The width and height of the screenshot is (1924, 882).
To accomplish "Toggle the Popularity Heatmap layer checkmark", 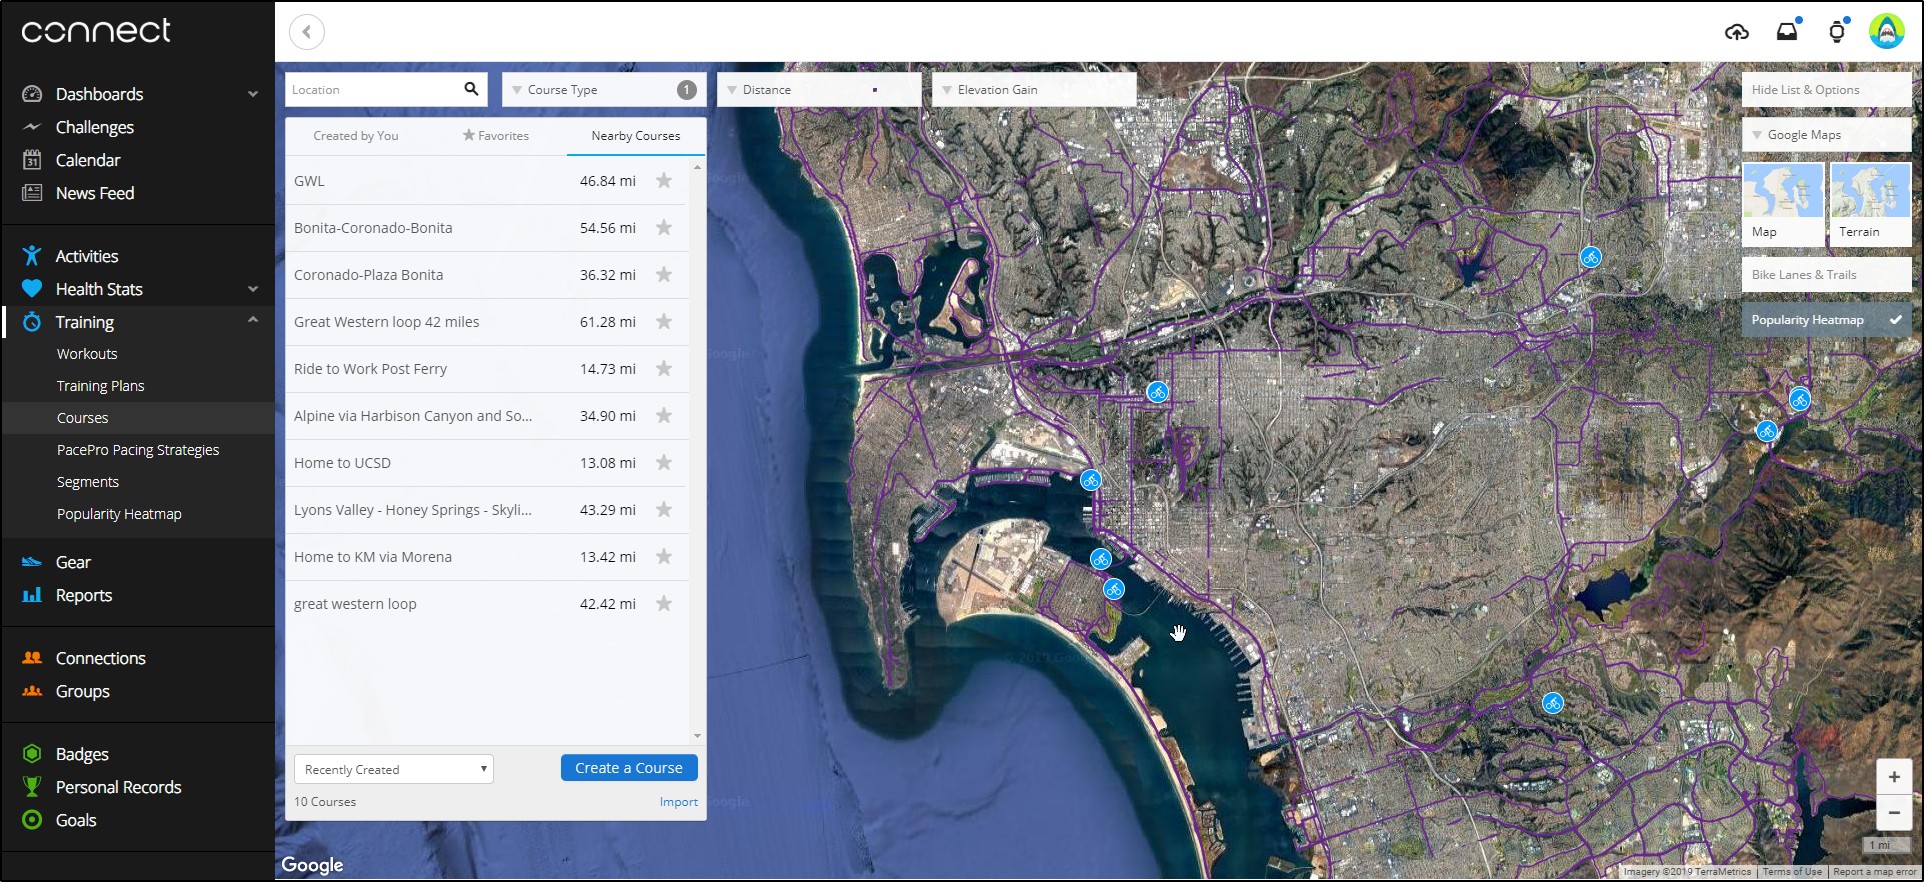I will (1895, 320).
